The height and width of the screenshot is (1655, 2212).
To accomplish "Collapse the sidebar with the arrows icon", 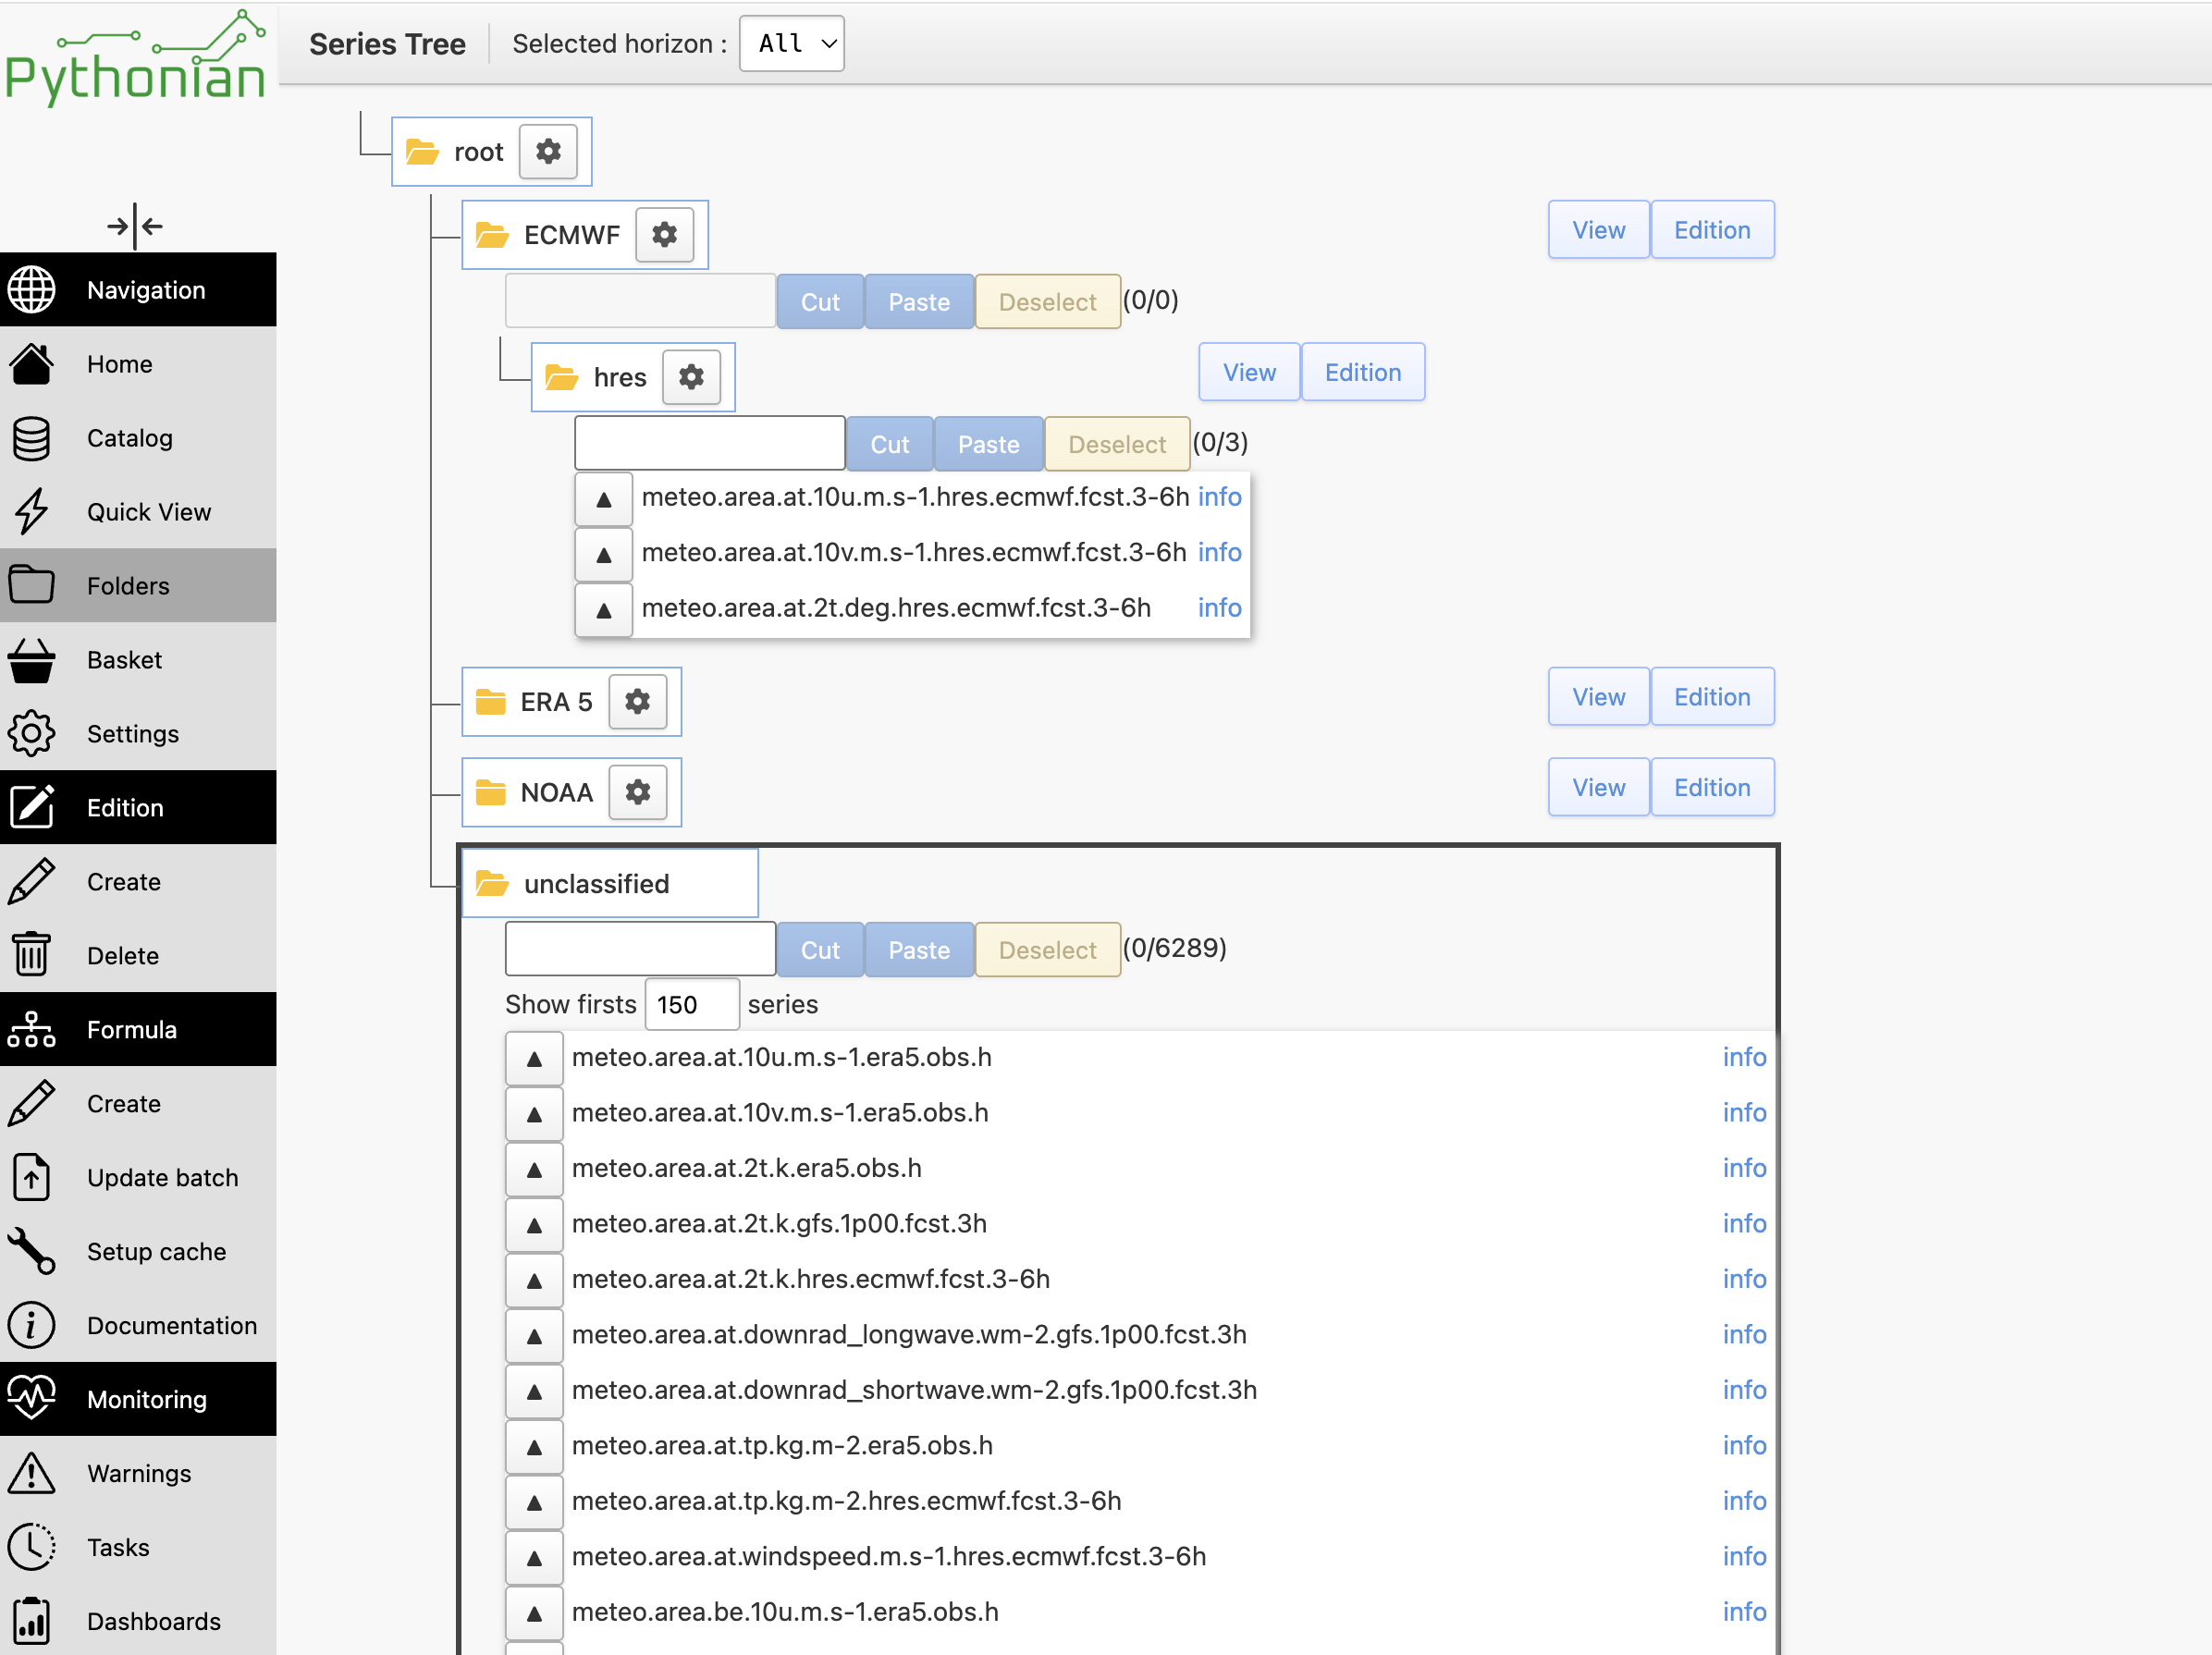I will pos(135,226).
